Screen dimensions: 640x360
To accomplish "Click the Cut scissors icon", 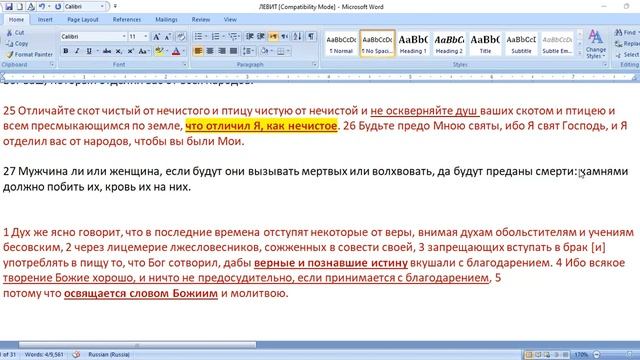I will click(x=9, y=33).
